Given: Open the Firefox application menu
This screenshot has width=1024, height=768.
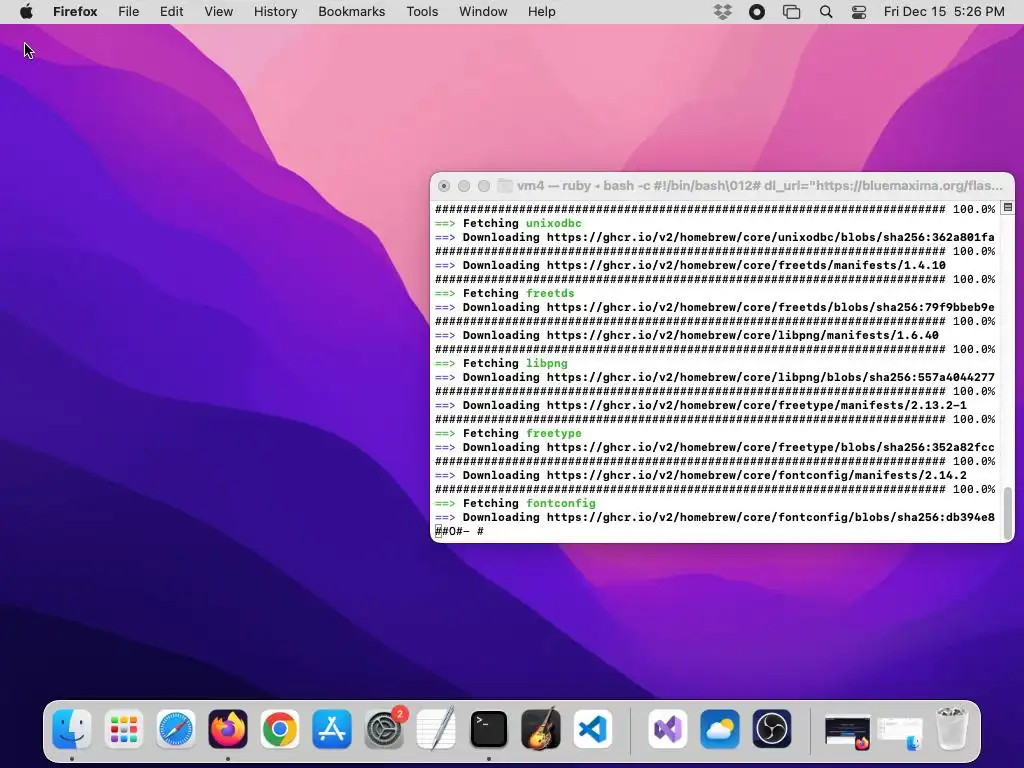Looking at the screenshot, I should coord(75,12).
